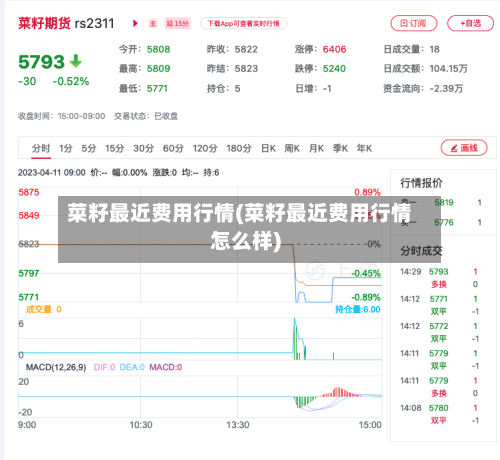Click the 今开 value 5808

click(158, 49)
